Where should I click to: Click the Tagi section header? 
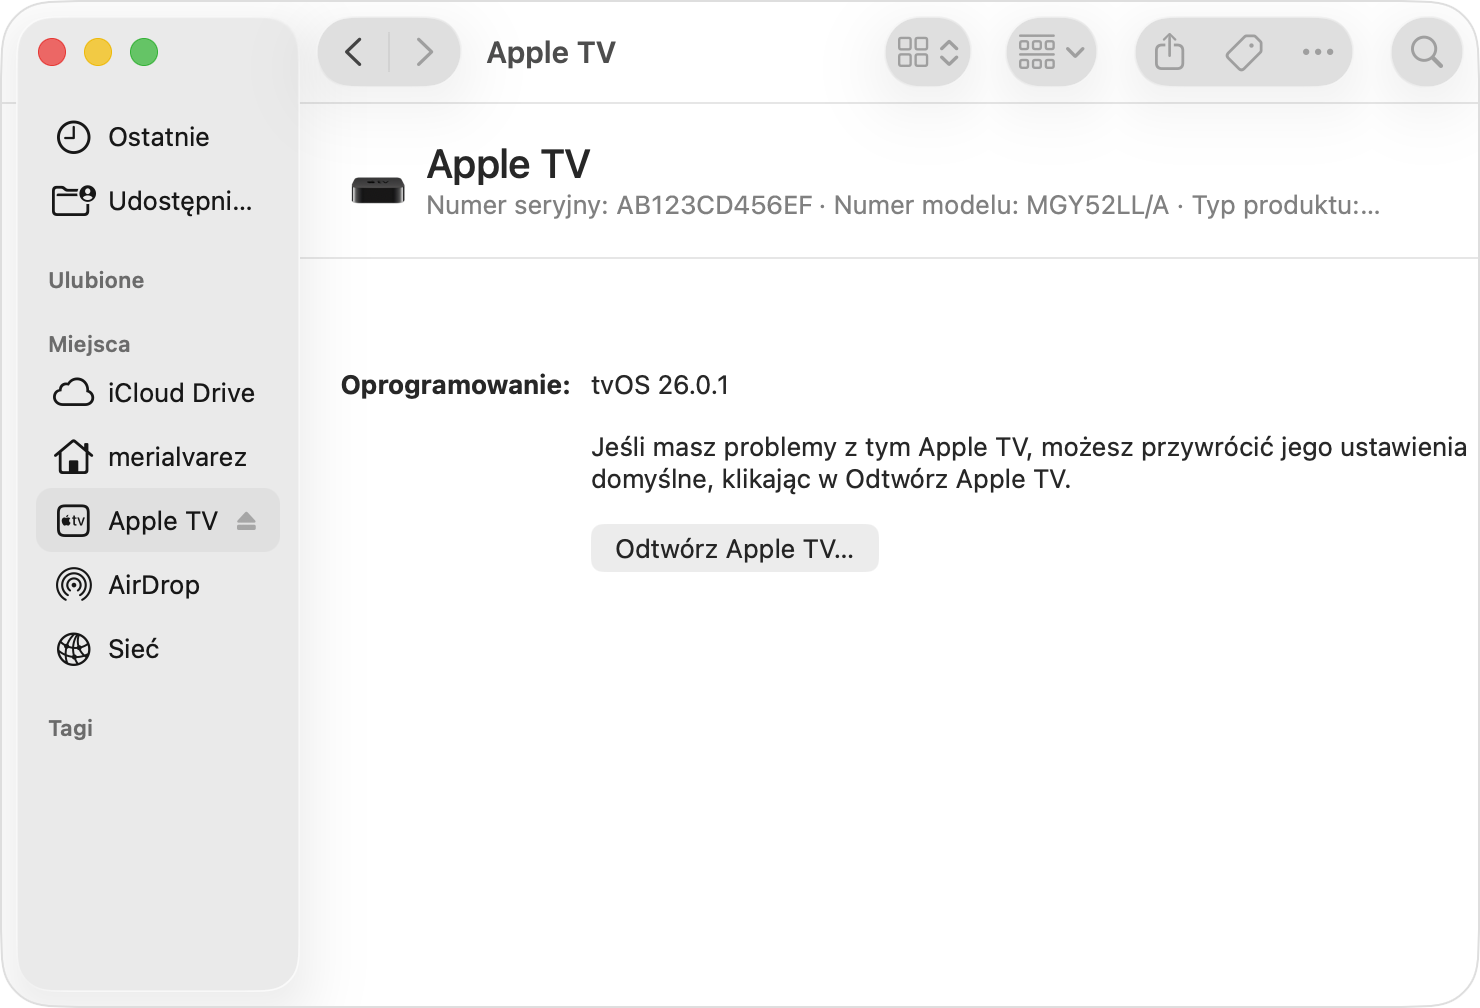pos(71,728)
